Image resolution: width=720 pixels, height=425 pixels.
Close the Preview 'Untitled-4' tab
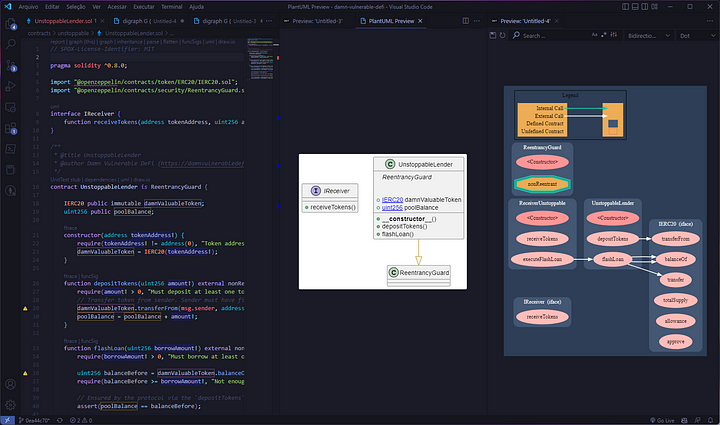click(557, 21)
